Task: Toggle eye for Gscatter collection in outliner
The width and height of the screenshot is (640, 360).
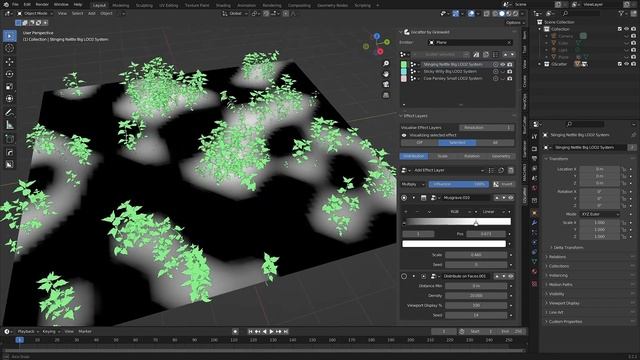Action: point(627,64)
